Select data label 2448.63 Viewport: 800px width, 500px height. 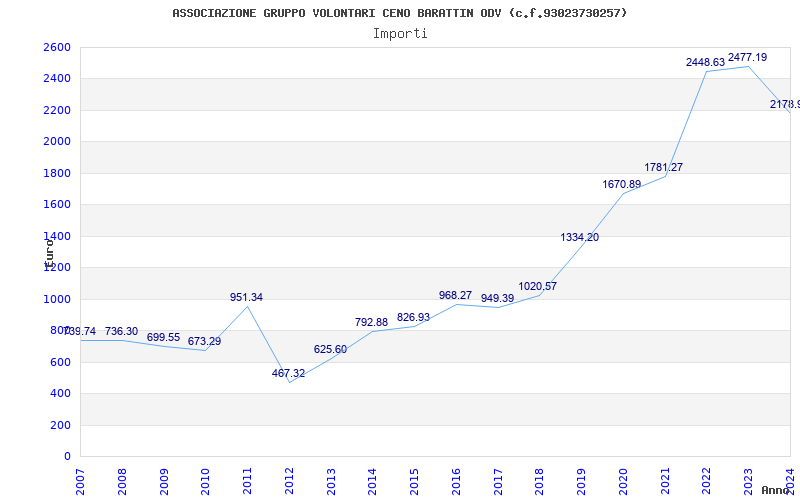point(705,62)
